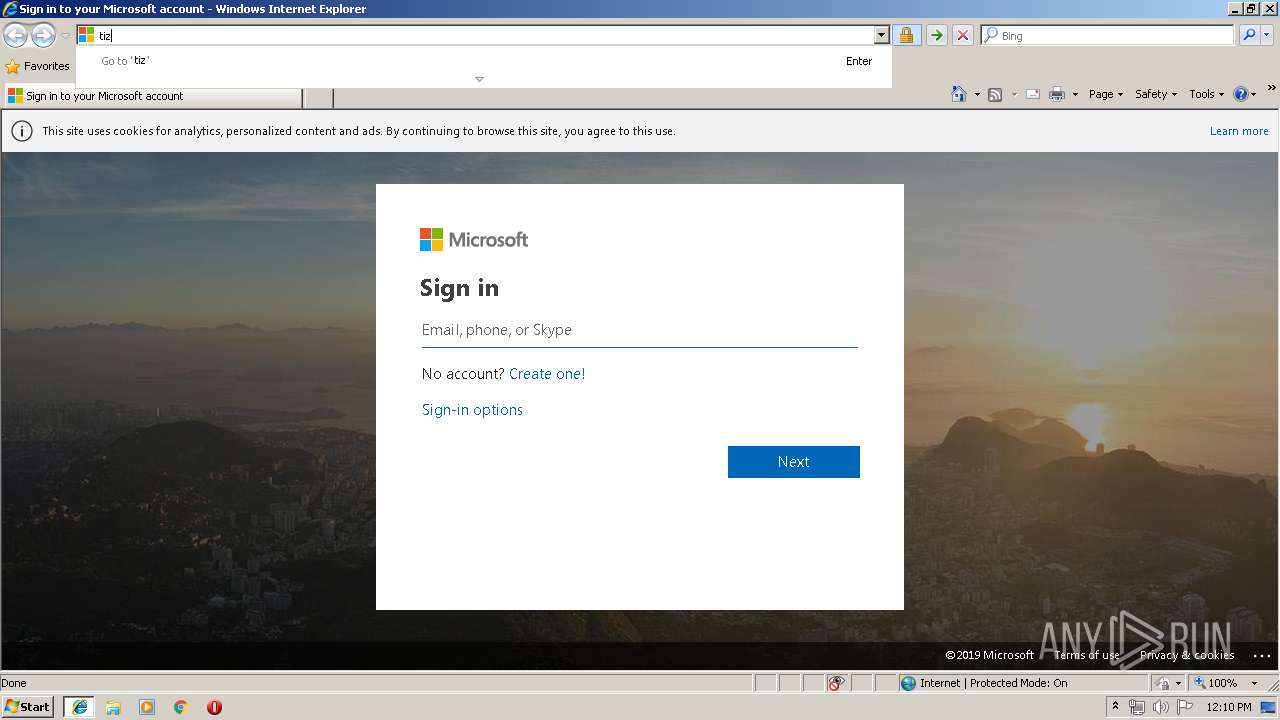Viewport: 1280px width, 720px height.
Task: Expand the command bar overflow chevron
Action: (x=1272, y=88)
